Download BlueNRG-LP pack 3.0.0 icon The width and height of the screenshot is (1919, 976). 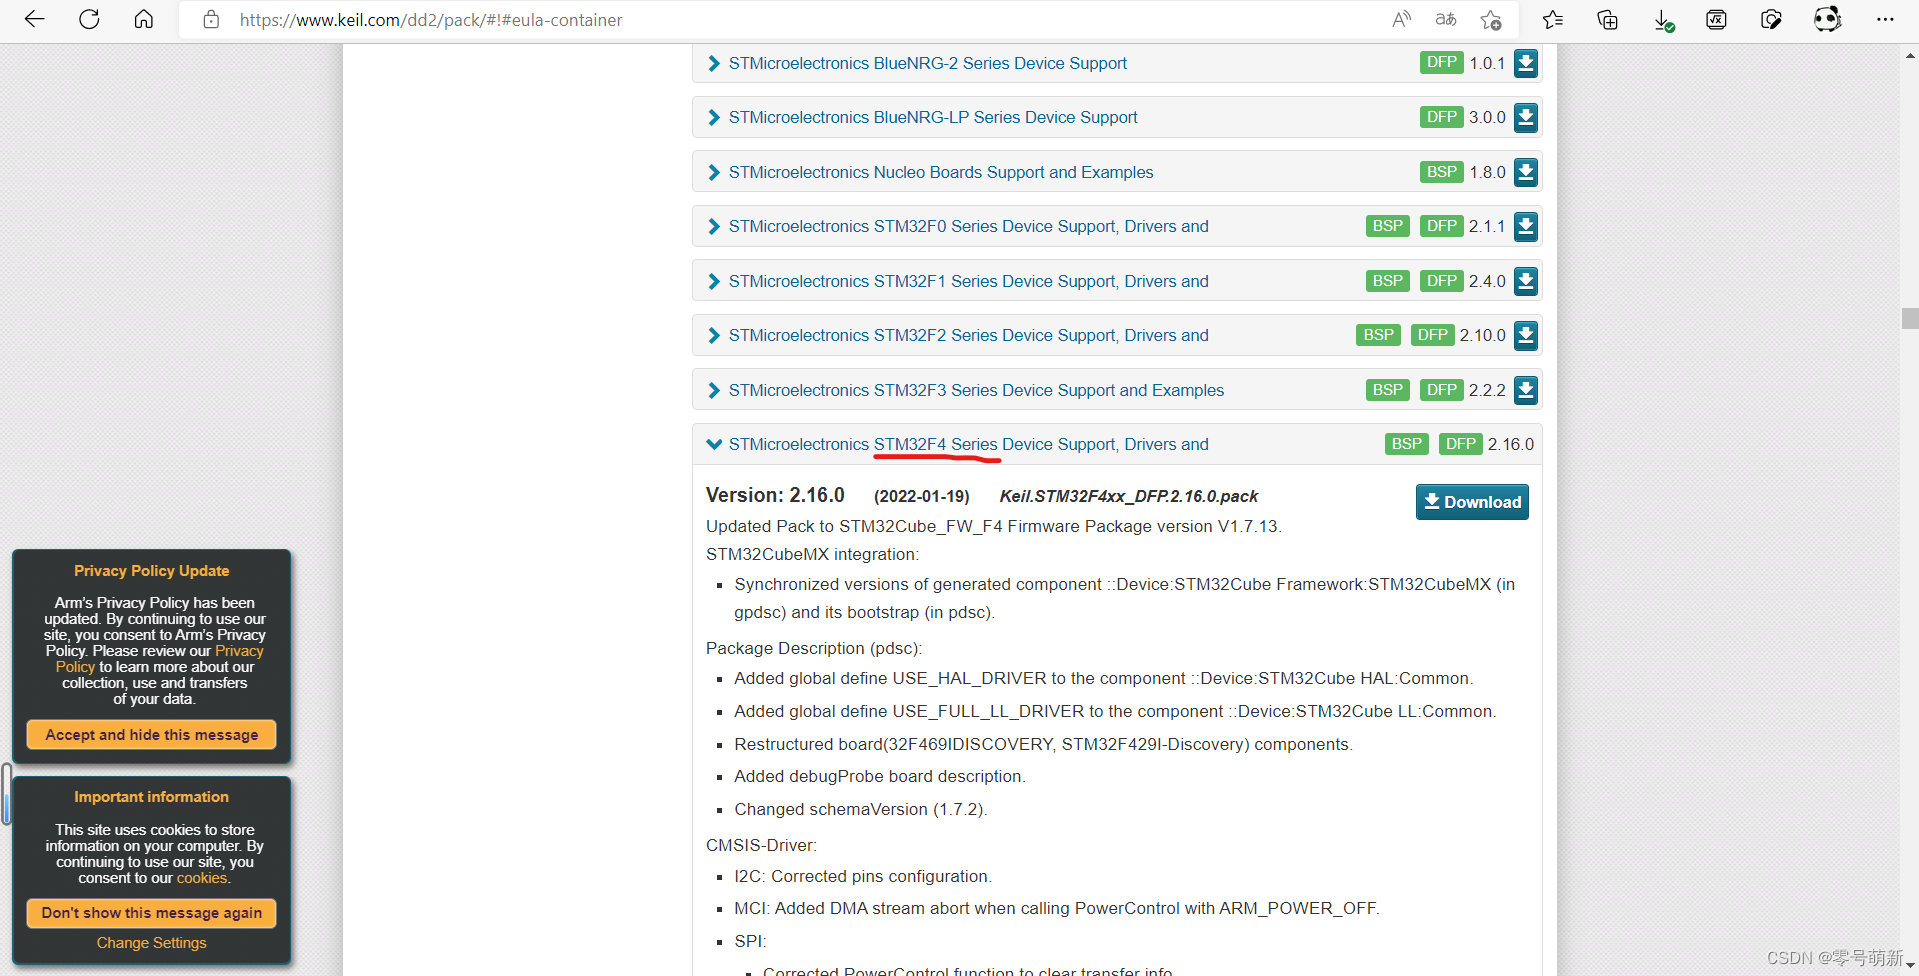[1525, 117]
